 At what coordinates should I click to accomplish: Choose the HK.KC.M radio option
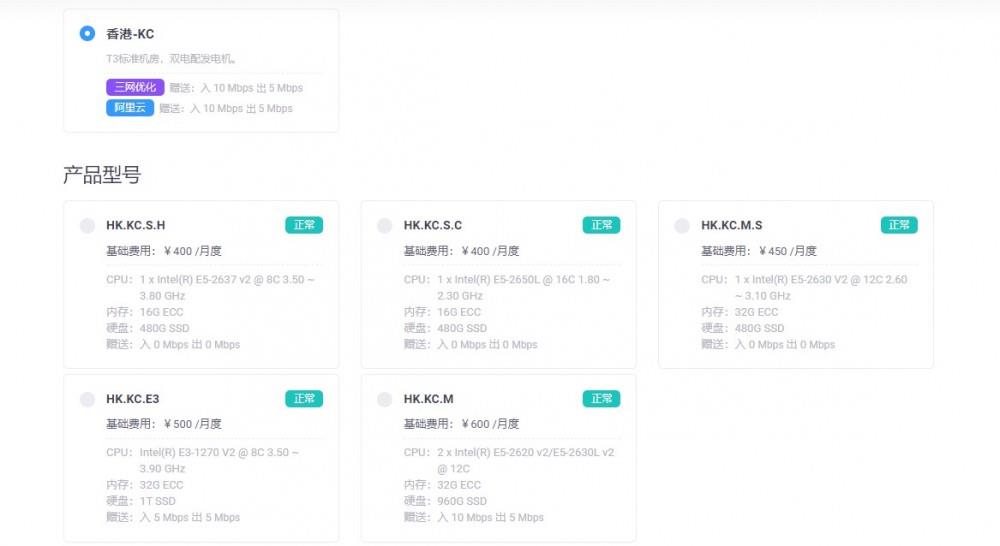pyautogui.click(x=385, y=399)
